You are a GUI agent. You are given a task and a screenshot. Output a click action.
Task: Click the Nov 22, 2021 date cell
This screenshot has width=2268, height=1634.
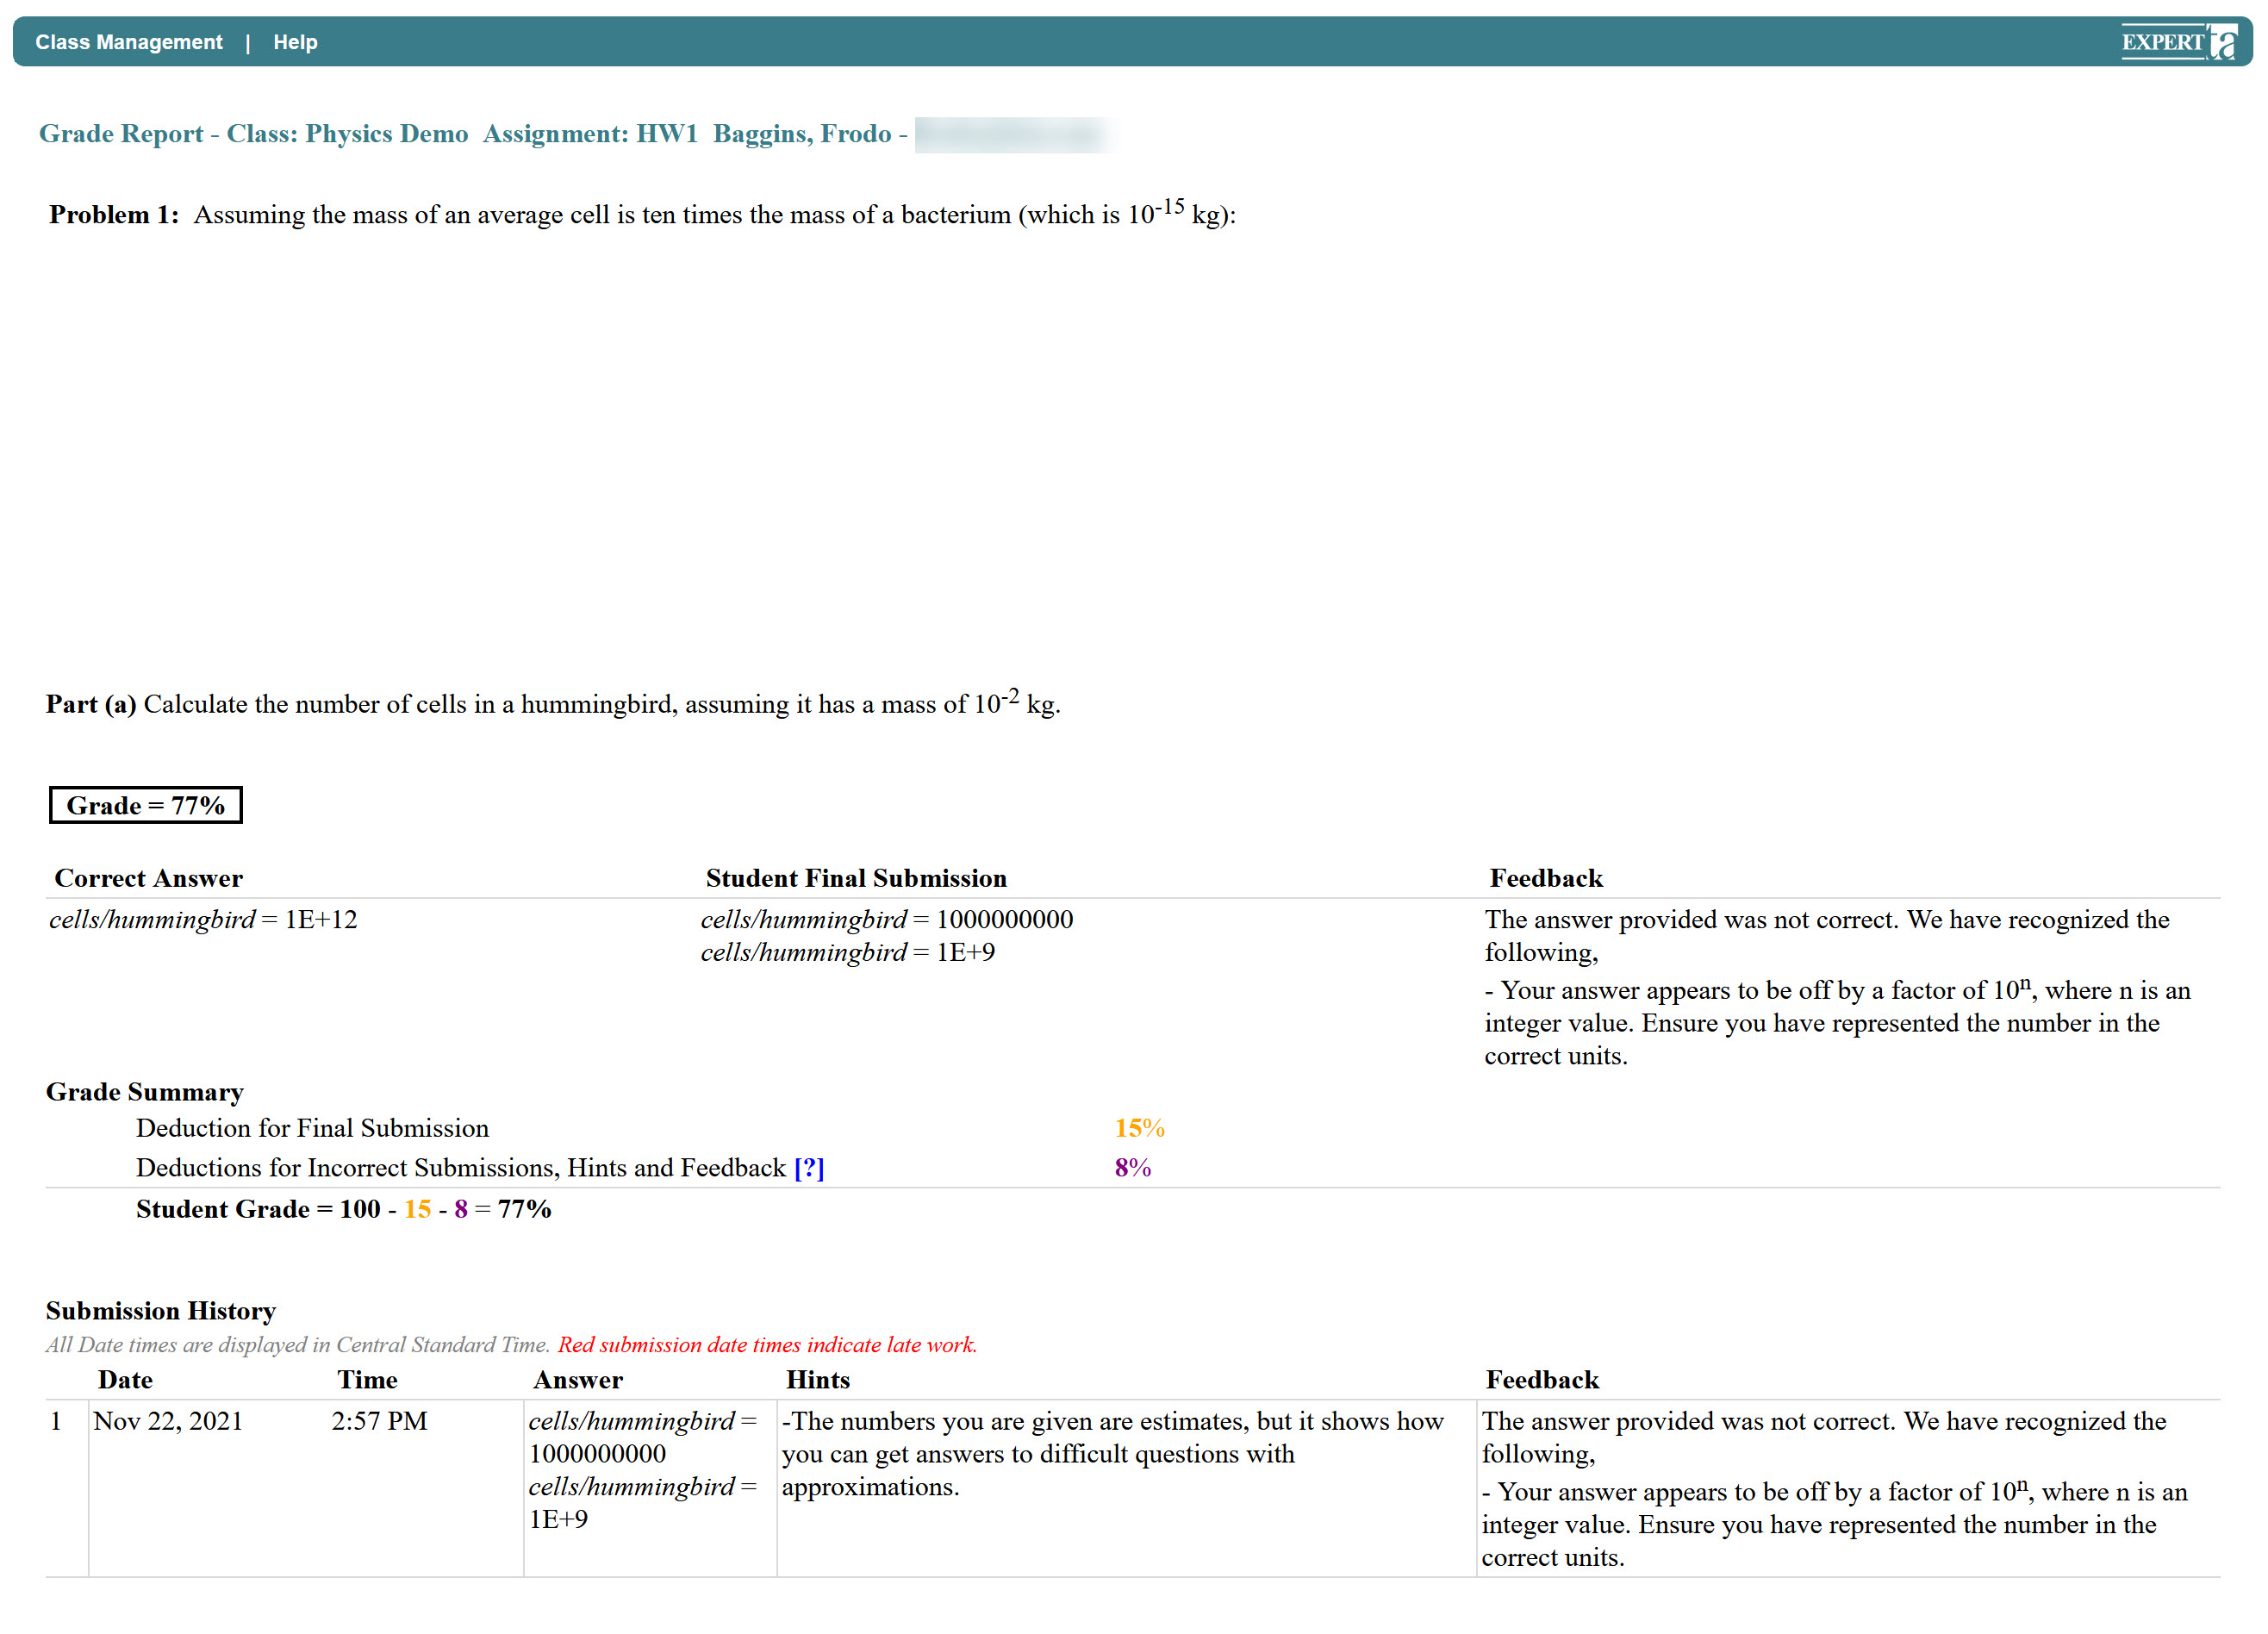(x=168, y=1421)
